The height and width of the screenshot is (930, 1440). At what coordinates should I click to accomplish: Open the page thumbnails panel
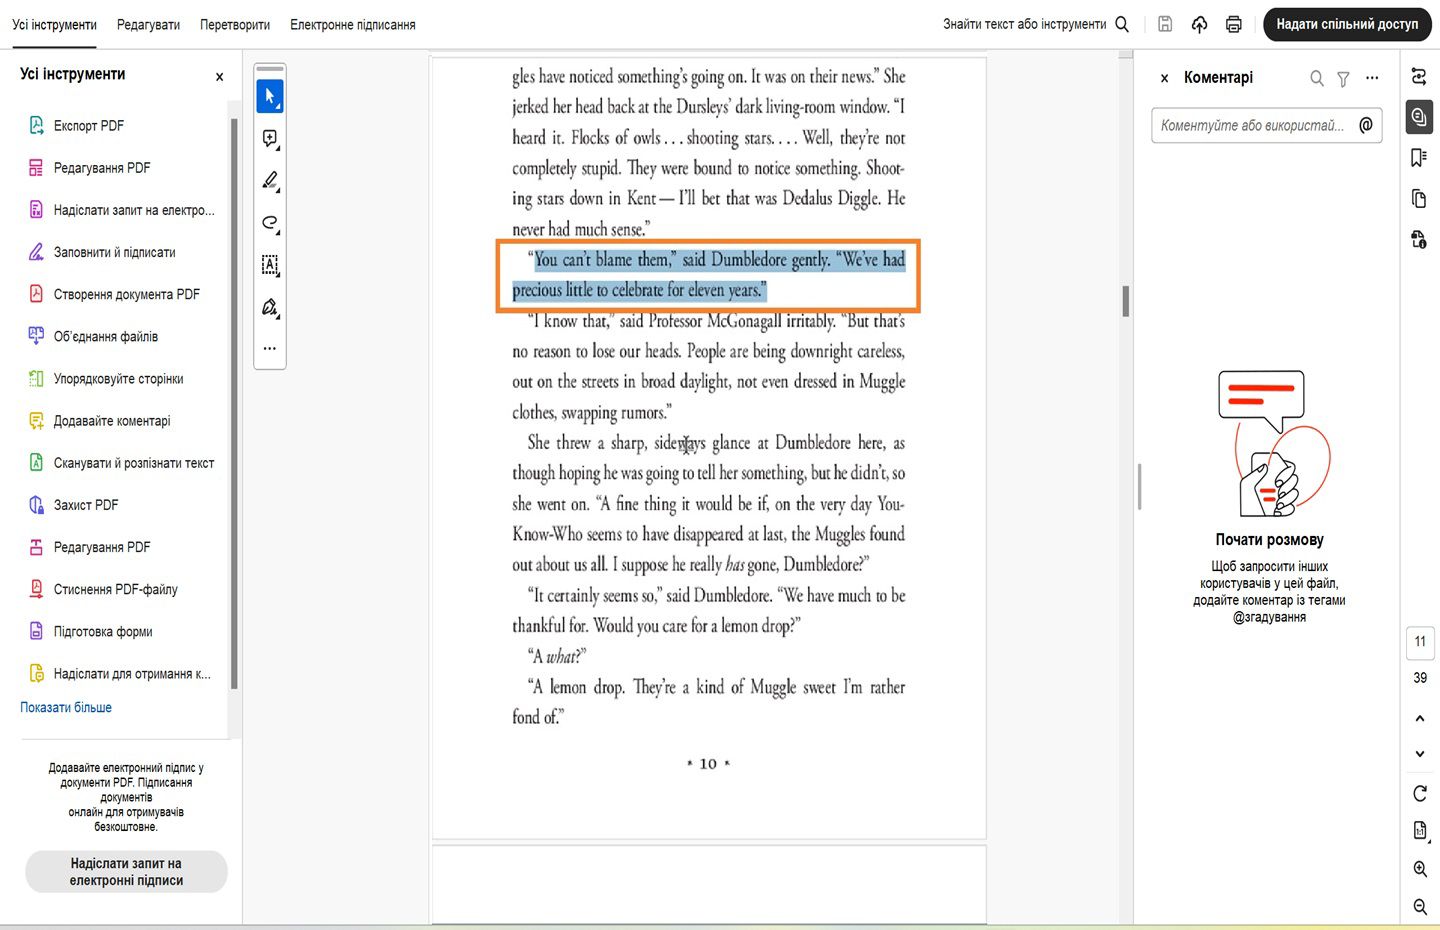coord(1419,199)
